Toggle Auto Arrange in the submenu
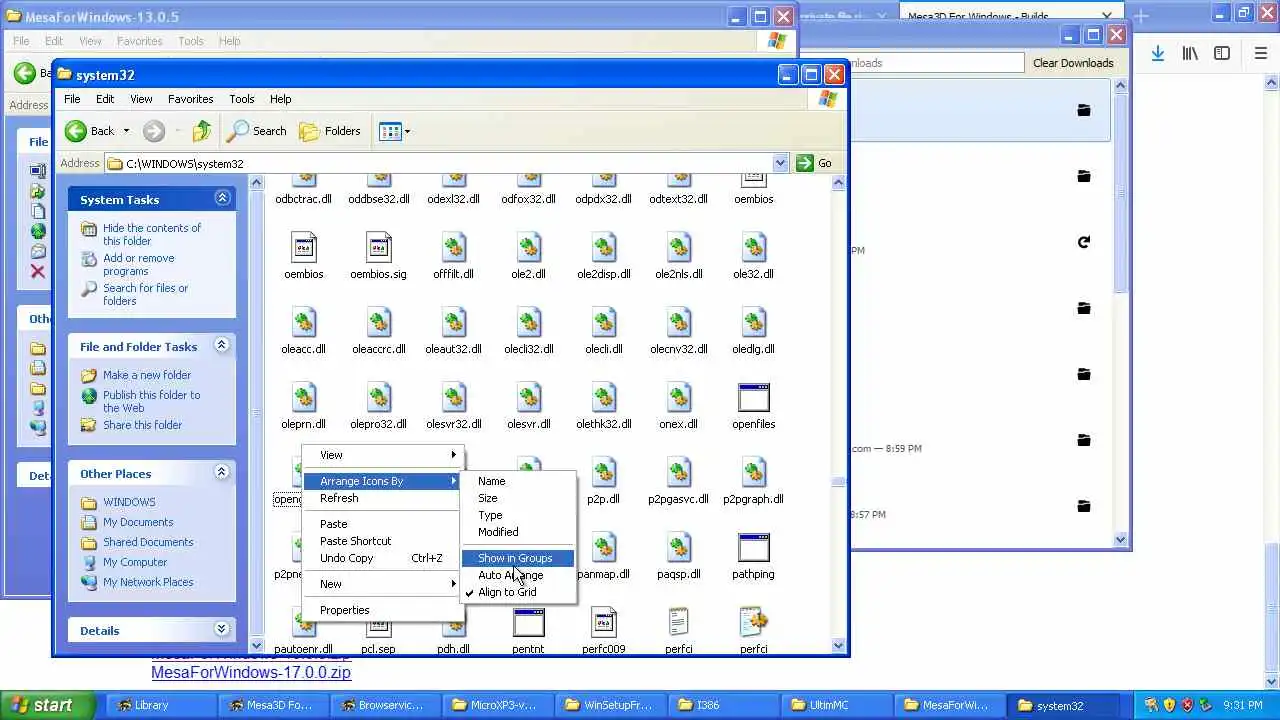Screen dimensions: 1280x720 (x=518, y=575)
